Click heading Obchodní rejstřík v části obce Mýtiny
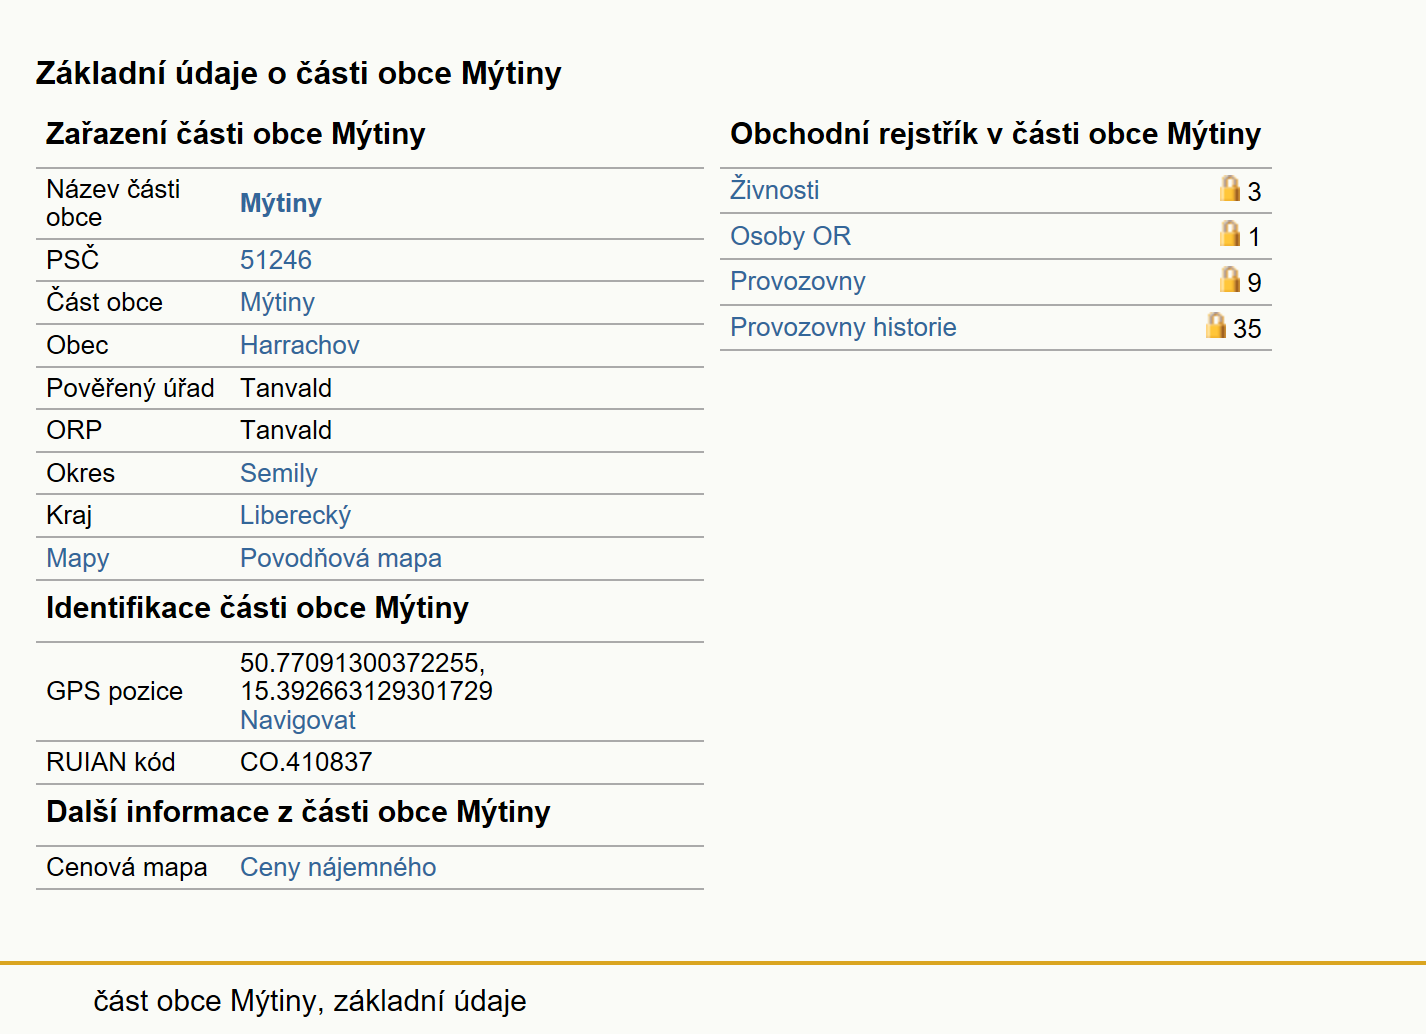The height and width of the screenshot is (1034, 1426). point(996,134)
